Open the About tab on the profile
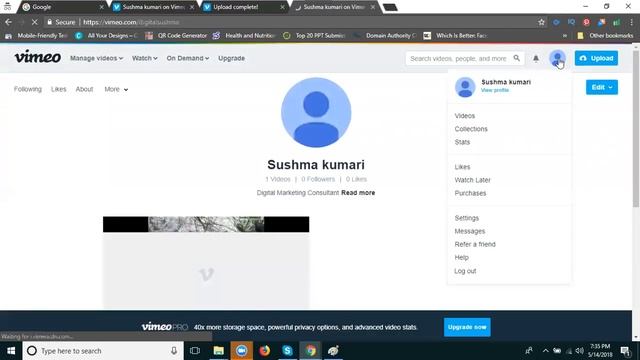Viewport: 640px width, 360px height. coord(84,89)
